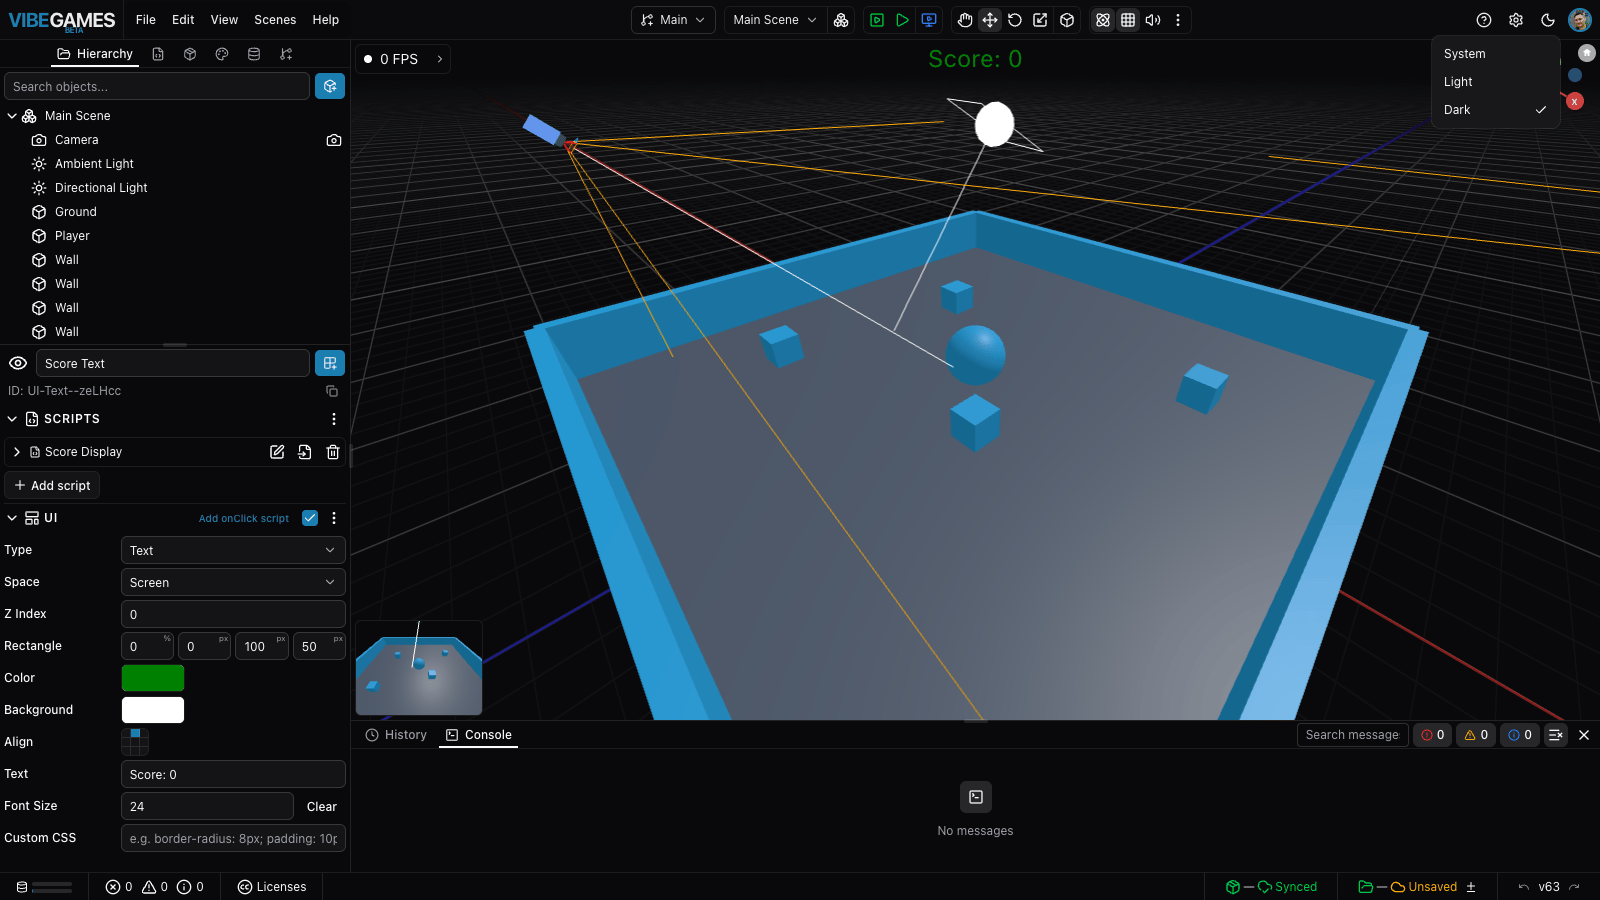Clear the Font Size value
The image size is (1600, 900).
(x=322, y=806)
